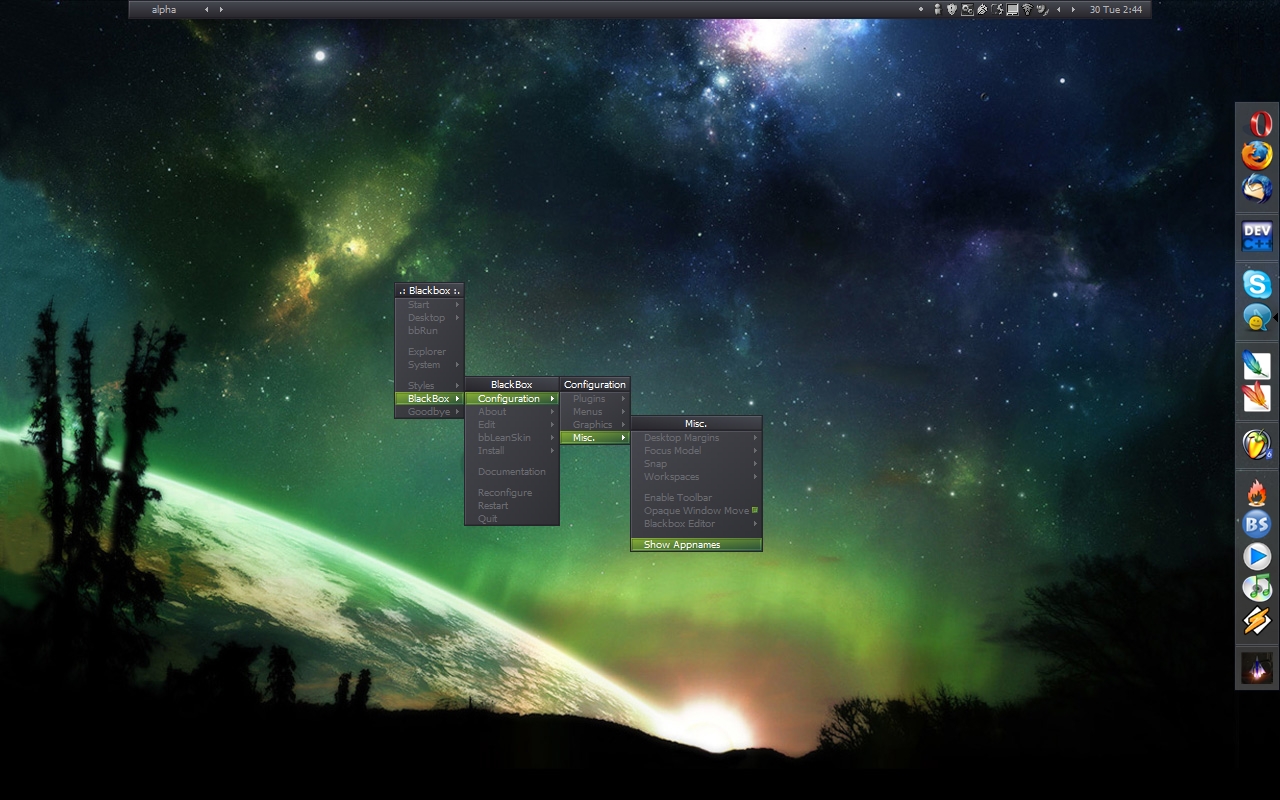Image resolution: width=1280 pixels, height=800 pixels.
Task: Click the previous workspace arrow beside alpha
Action: click(x=207, y=9)
